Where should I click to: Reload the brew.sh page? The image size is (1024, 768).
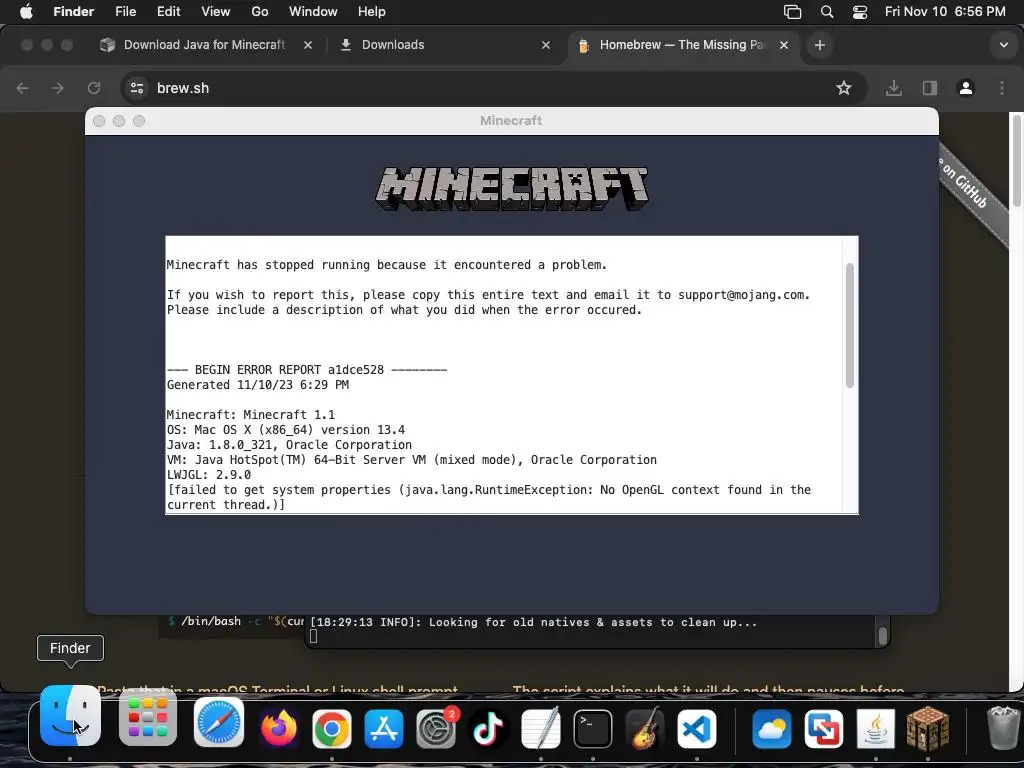pyautogui.click(x=94, y=88)
